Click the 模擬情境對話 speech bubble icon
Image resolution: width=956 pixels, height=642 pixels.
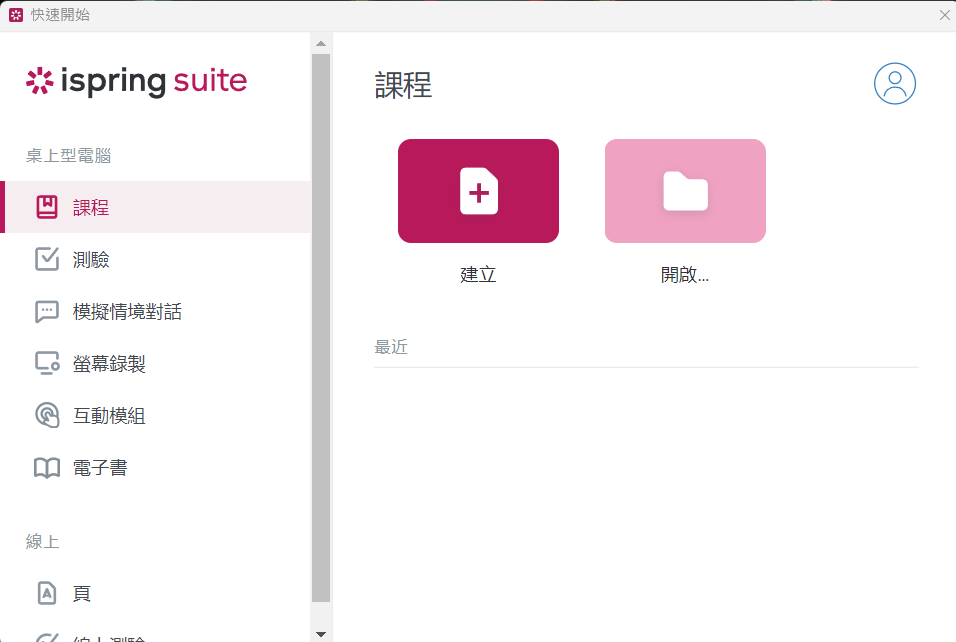point(47,312)
